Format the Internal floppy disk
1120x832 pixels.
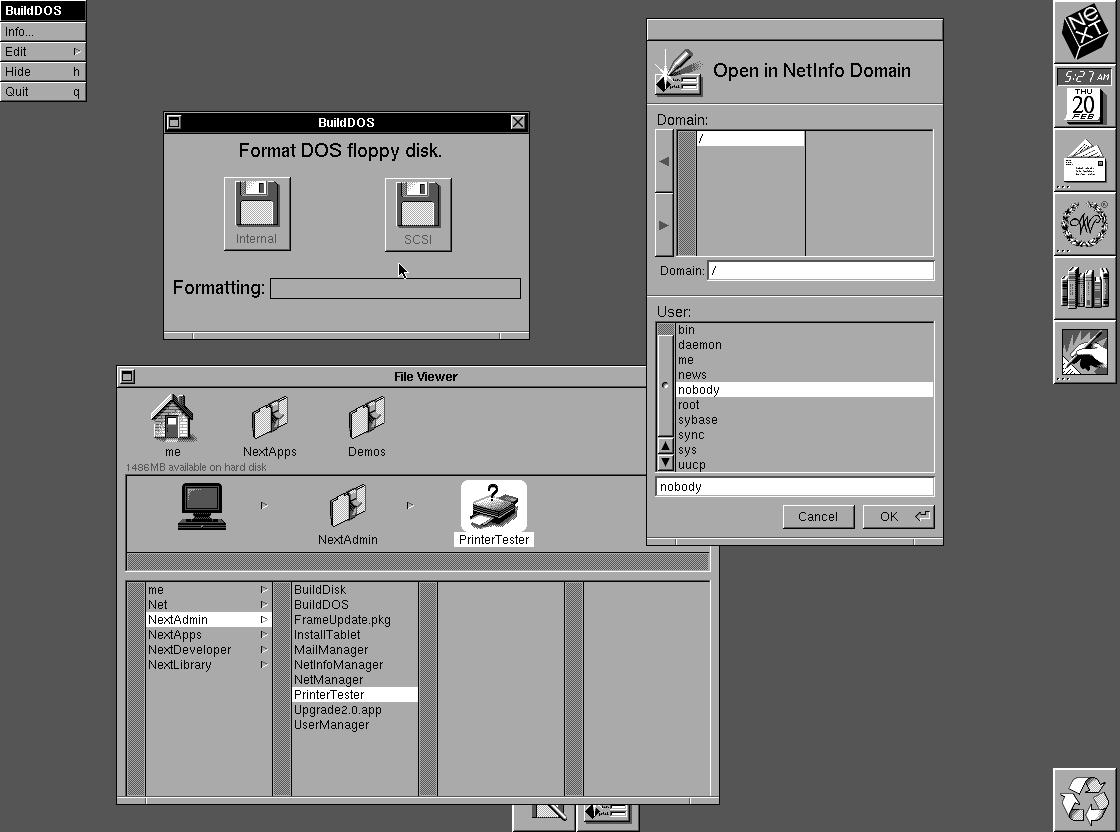tap(257, 214)
